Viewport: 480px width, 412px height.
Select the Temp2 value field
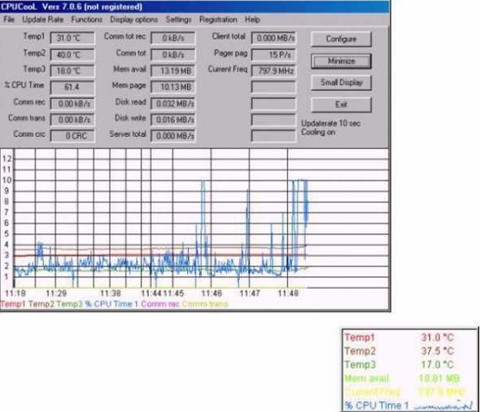[72, 55]
